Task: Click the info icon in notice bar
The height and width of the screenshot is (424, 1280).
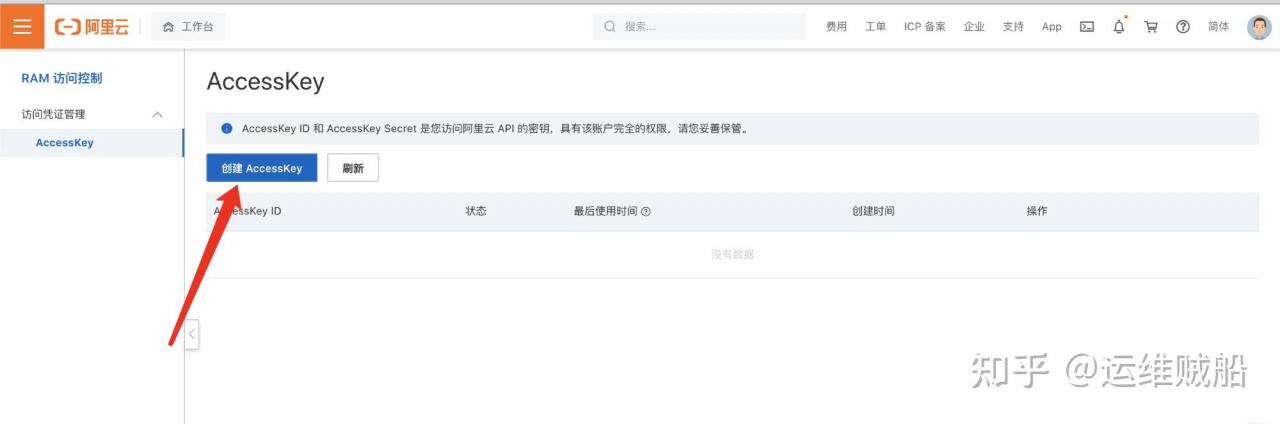Action: 227,129
